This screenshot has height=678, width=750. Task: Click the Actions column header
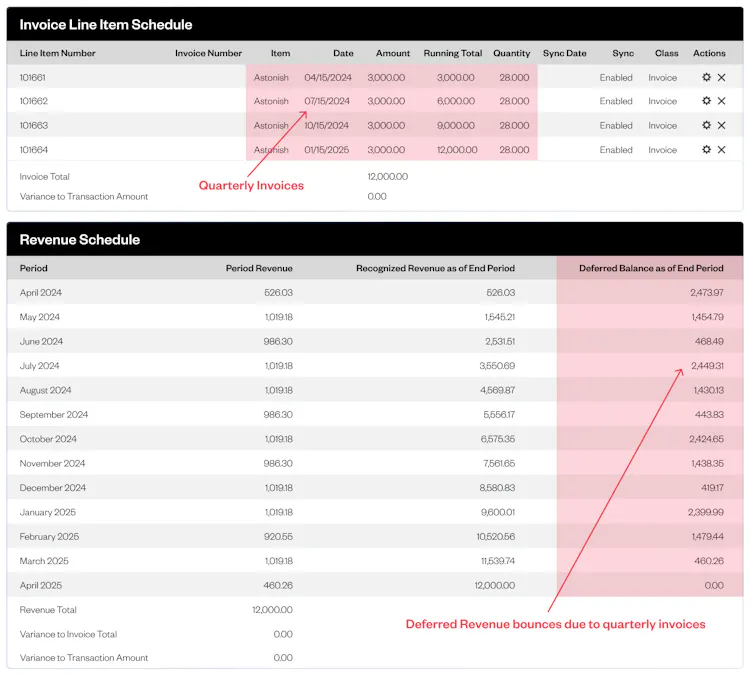(x=709, y=53)
